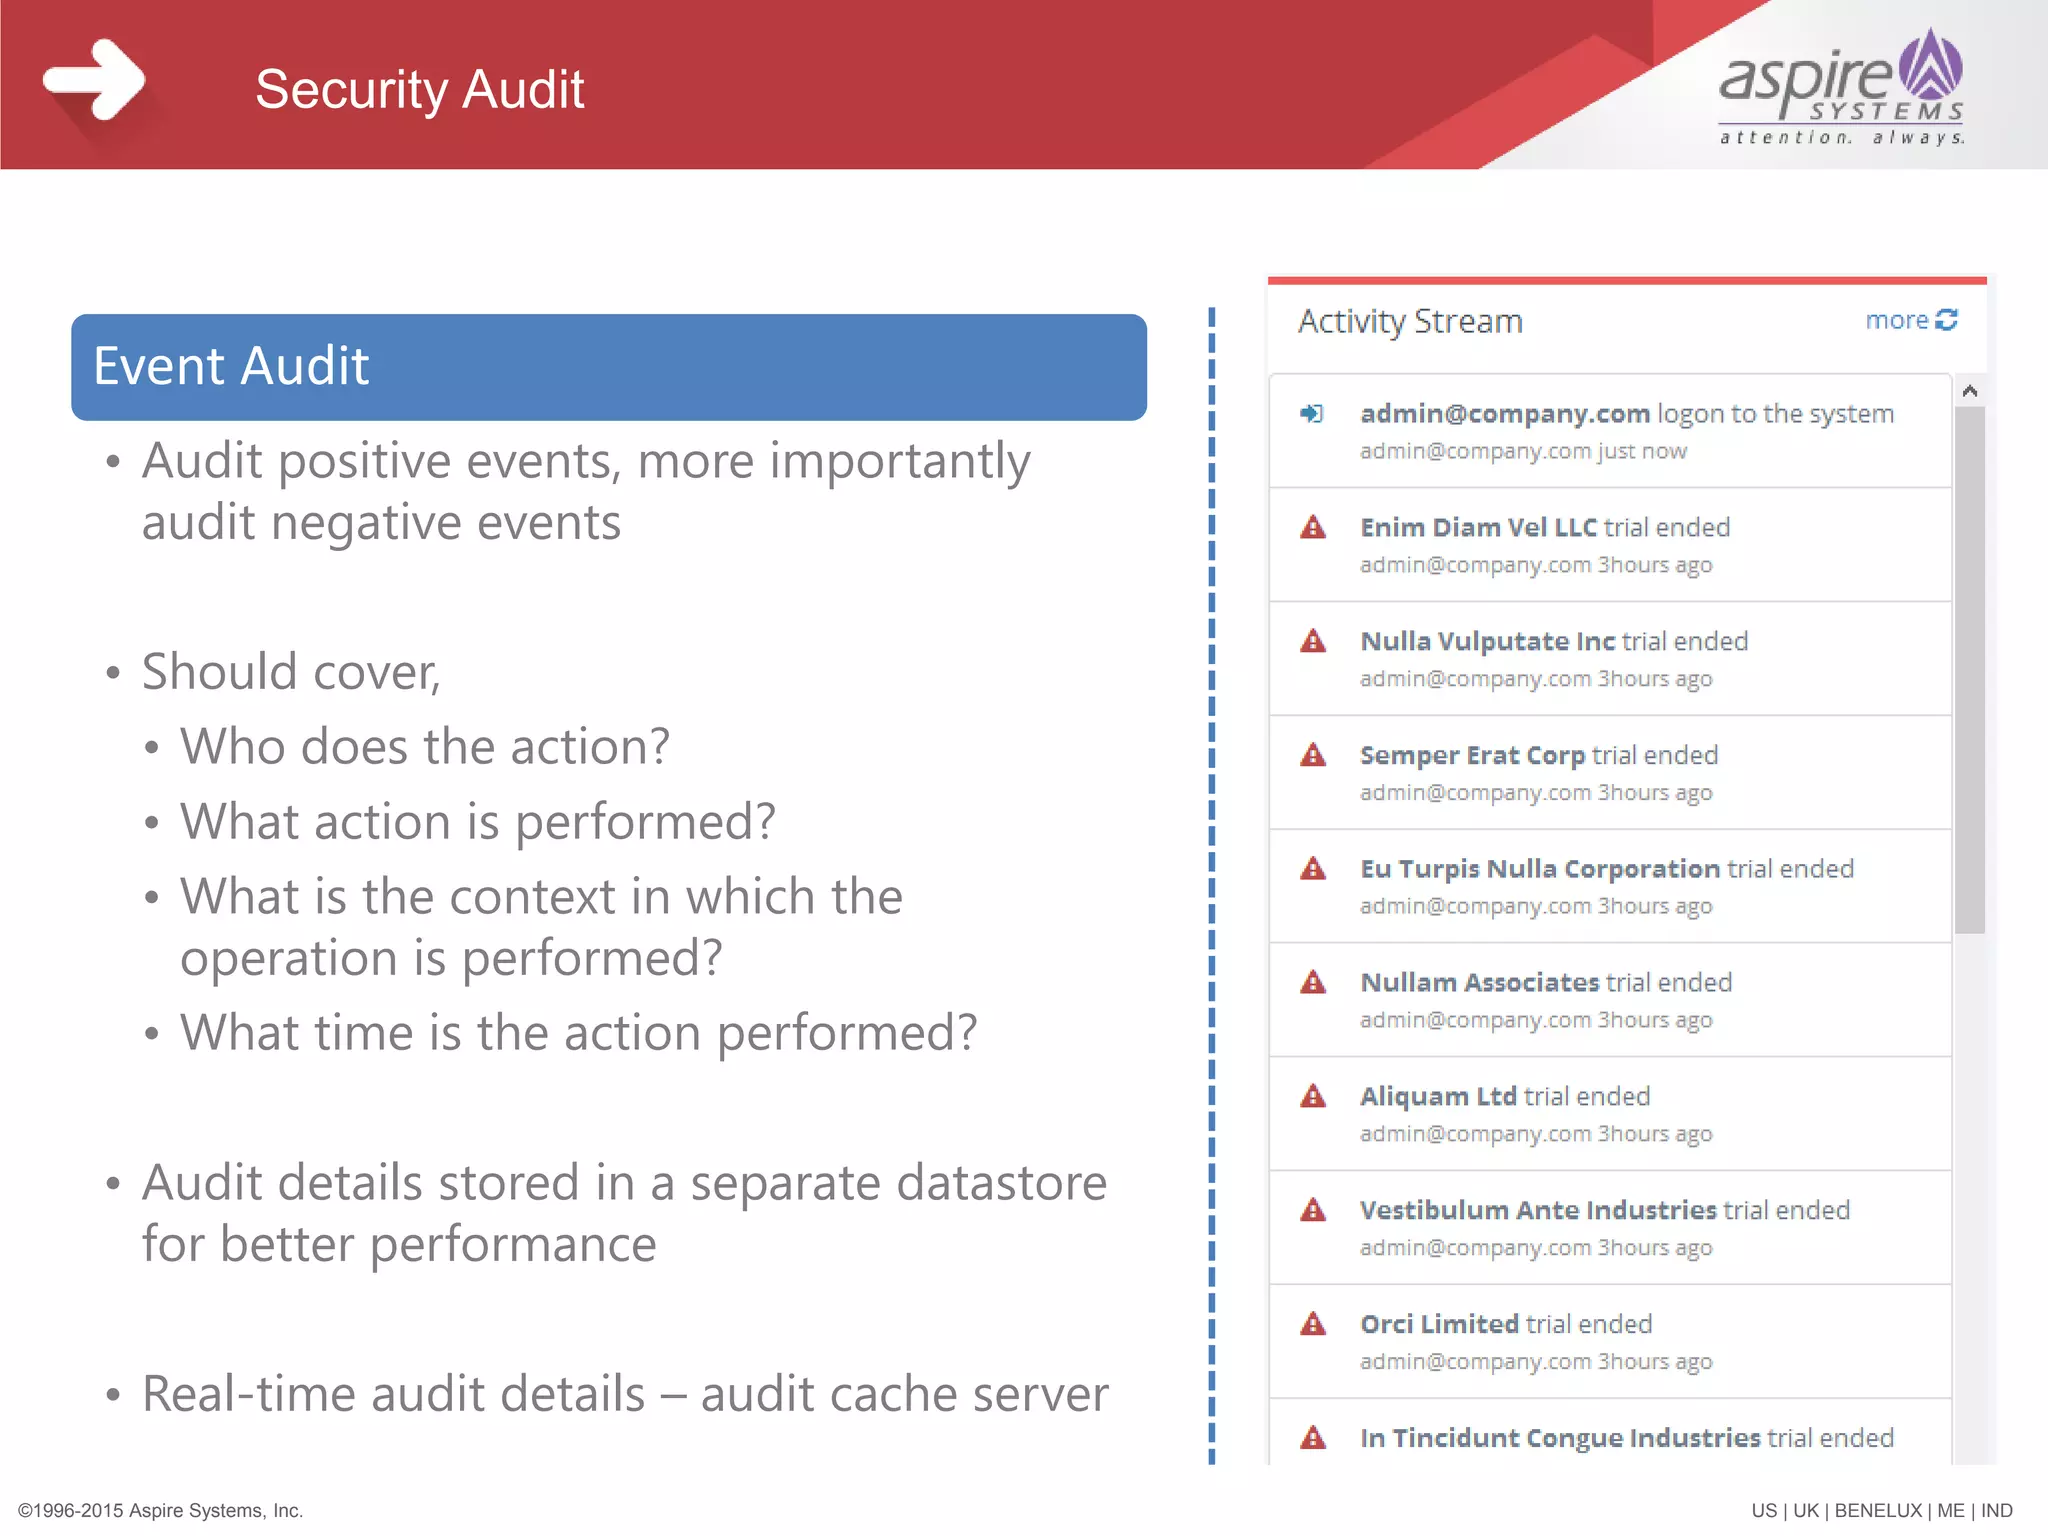This screenshot has height=1536, width=2048.
Task: Click the white arrow icon in header
Action: coord(96,80)
